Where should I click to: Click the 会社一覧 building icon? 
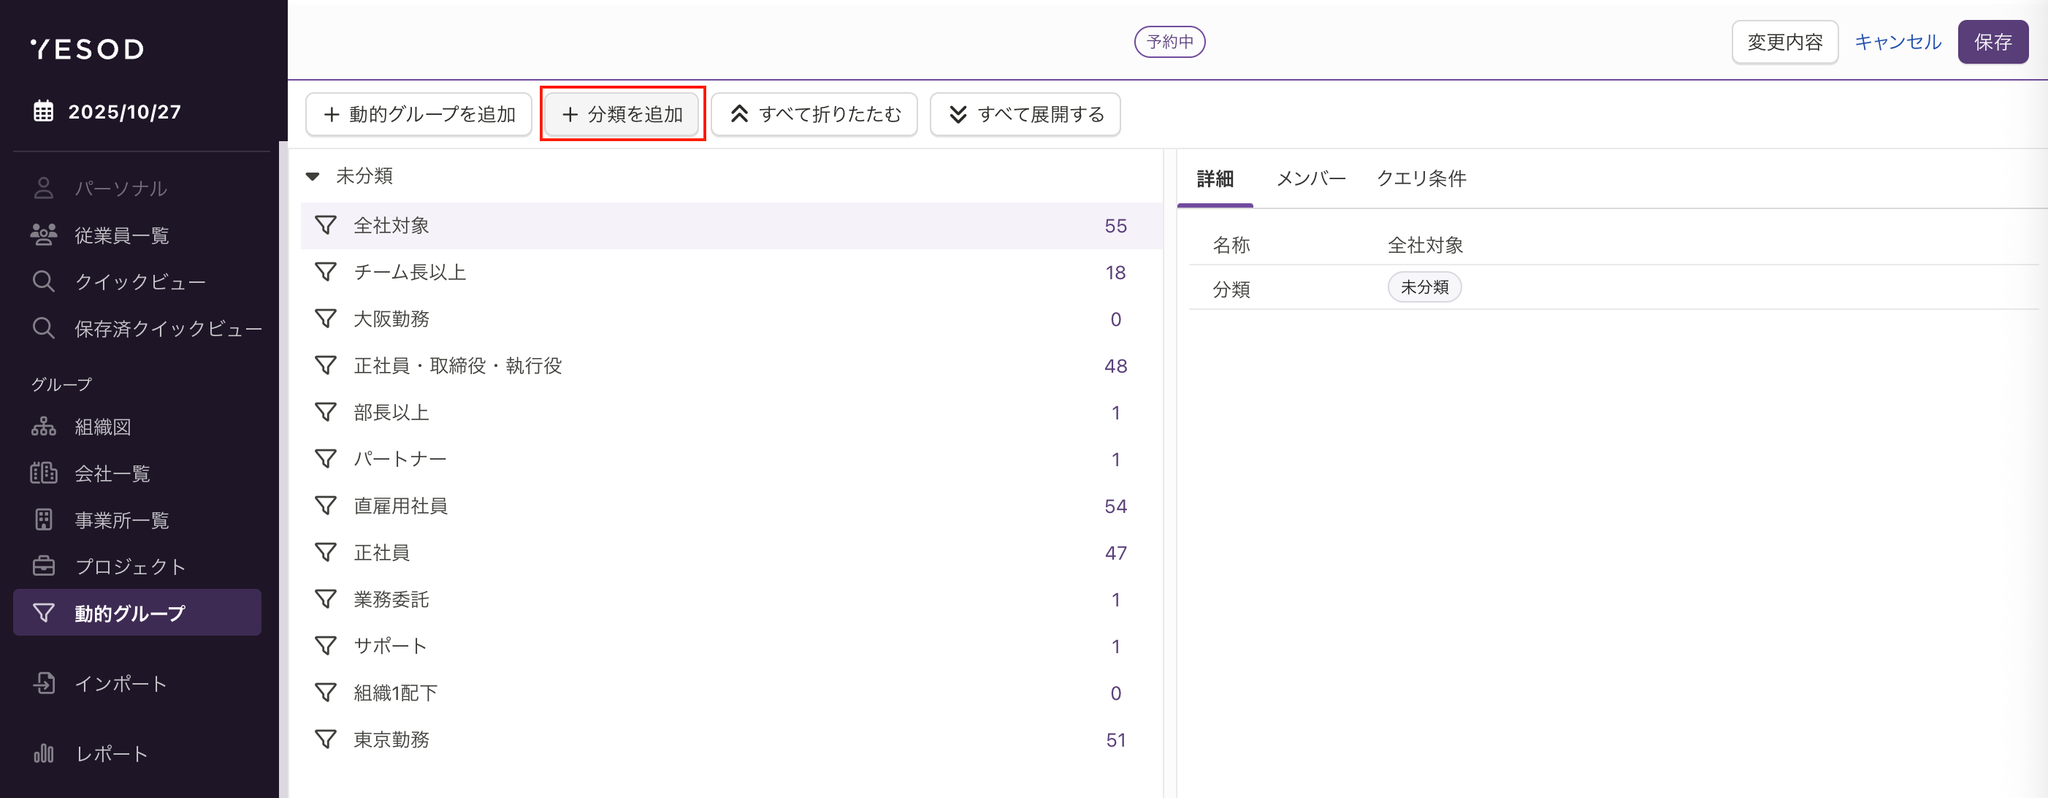coord(43,473)
